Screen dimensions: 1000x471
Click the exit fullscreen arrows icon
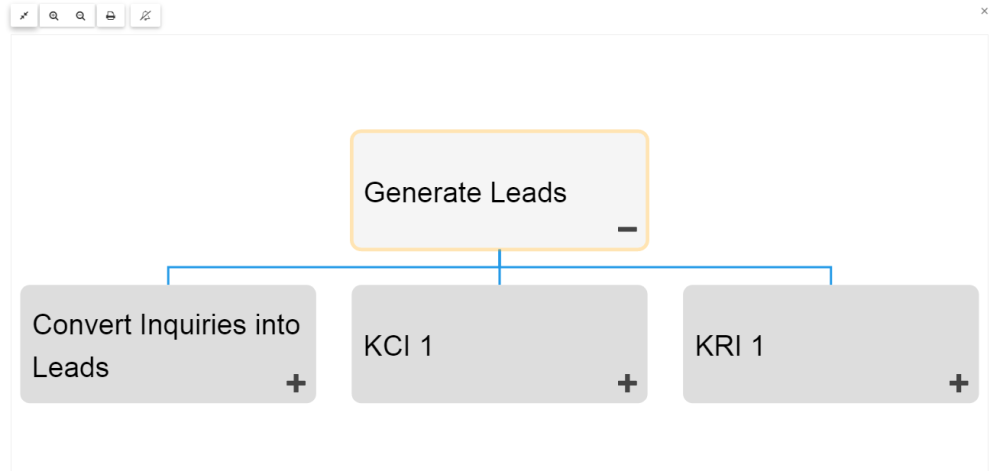[24, 16]
